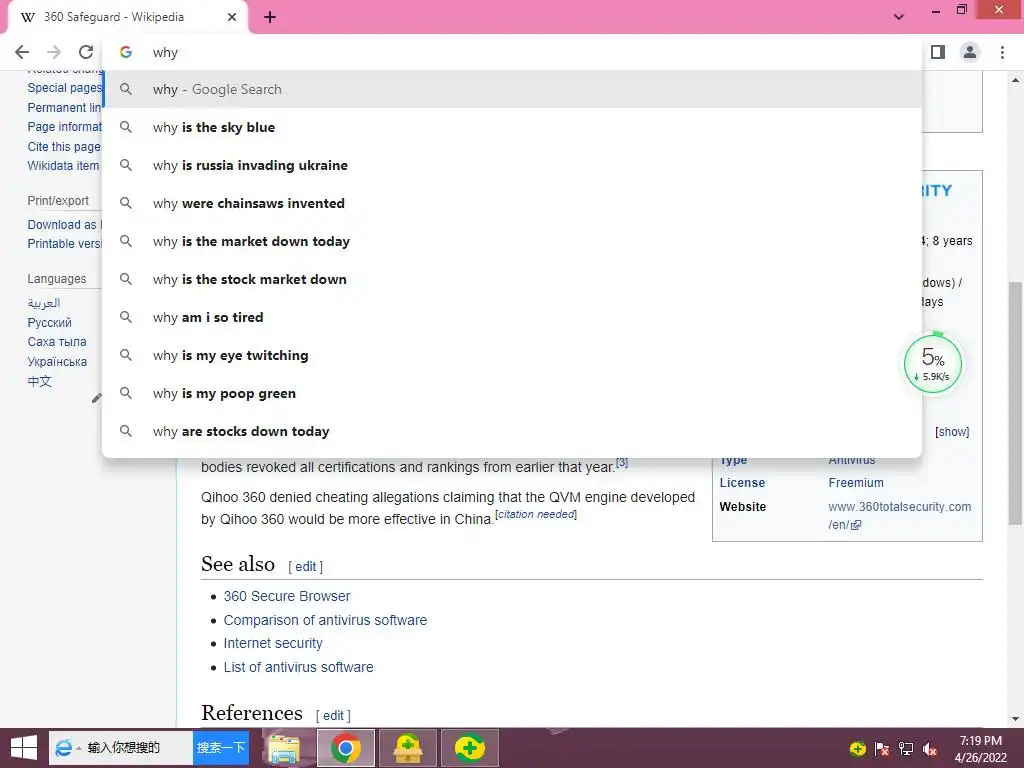Open Permanent link in sidebar

(65, 107)
